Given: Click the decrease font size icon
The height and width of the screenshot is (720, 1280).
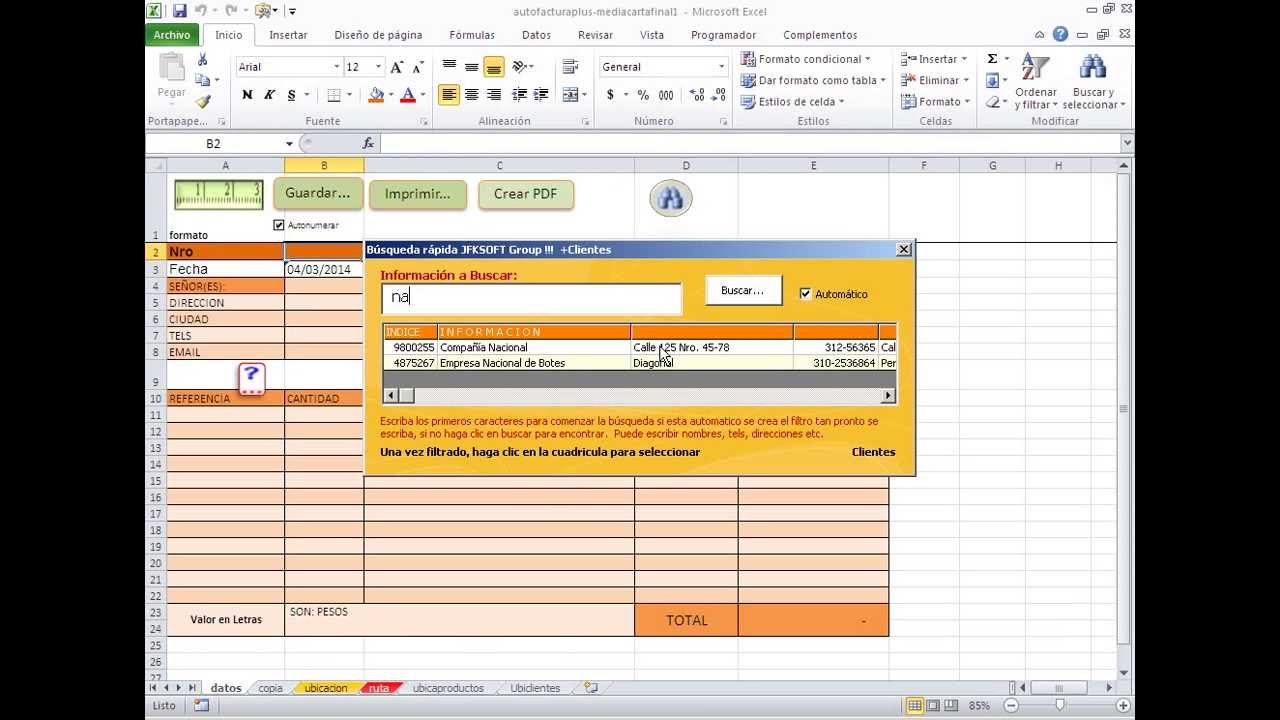Looking at the screenshot, I should click(x=417, y=67).
